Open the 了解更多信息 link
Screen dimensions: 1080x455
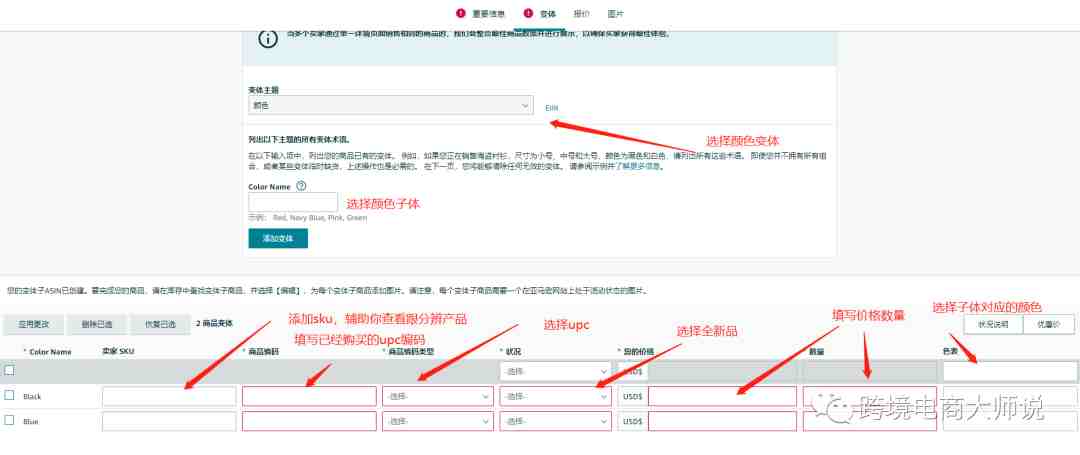click(640, 166)
